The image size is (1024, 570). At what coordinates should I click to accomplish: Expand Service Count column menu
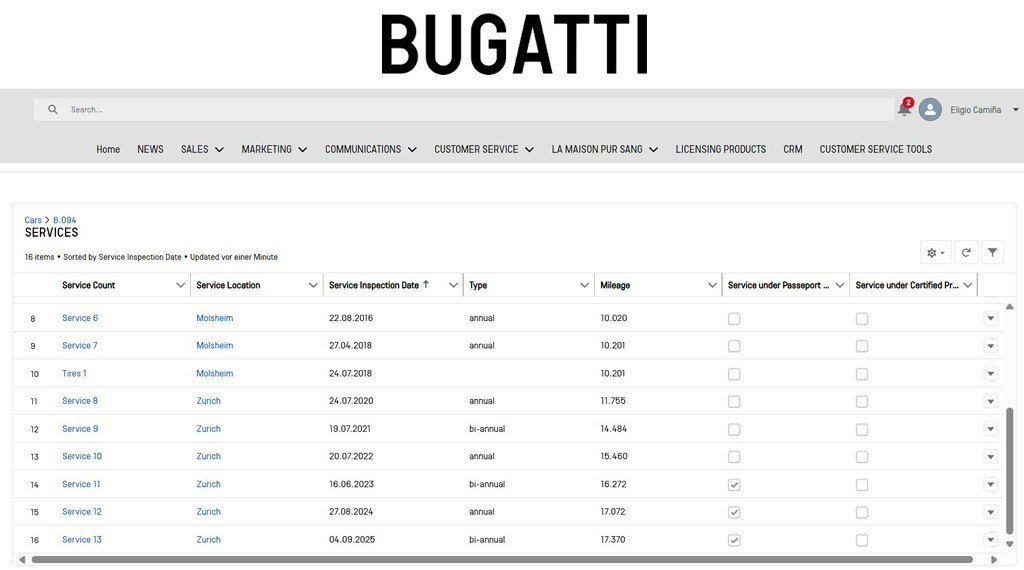tap(180, 285)
